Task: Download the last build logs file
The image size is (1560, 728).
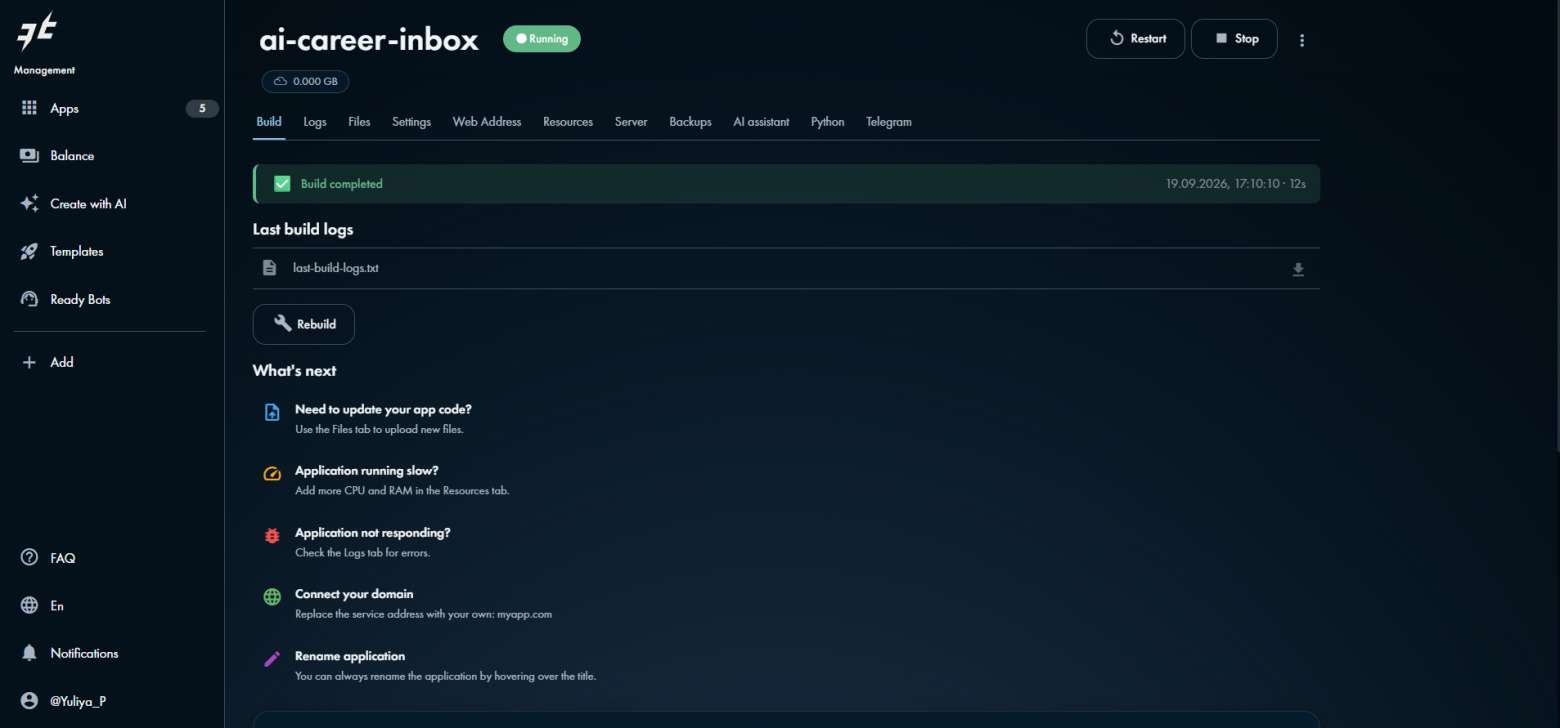Action: click(1298, 269)
